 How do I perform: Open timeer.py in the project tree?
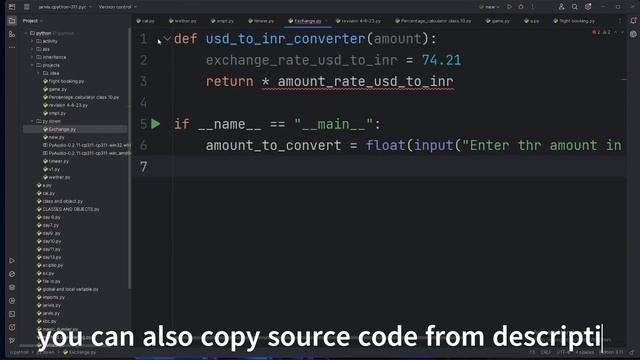click(x=56, y=161)
